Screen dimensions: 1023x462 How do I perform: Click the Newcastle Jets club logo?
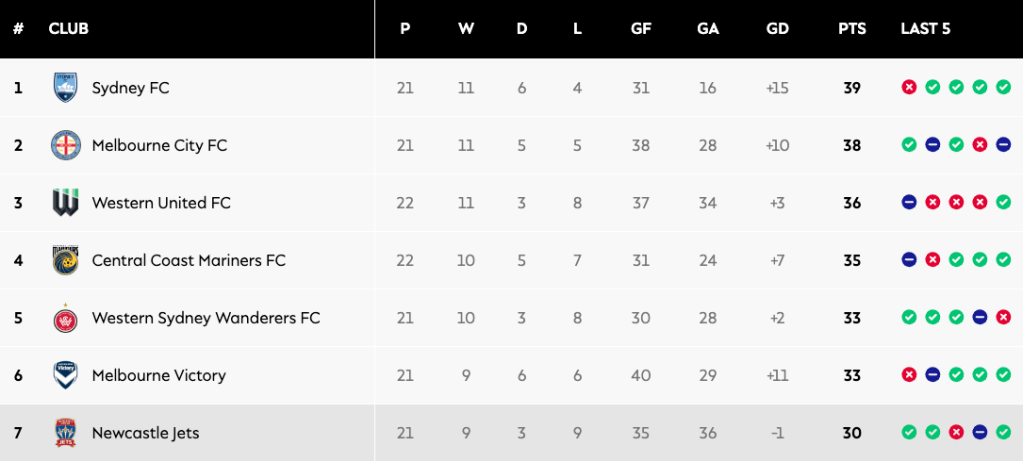66,433
